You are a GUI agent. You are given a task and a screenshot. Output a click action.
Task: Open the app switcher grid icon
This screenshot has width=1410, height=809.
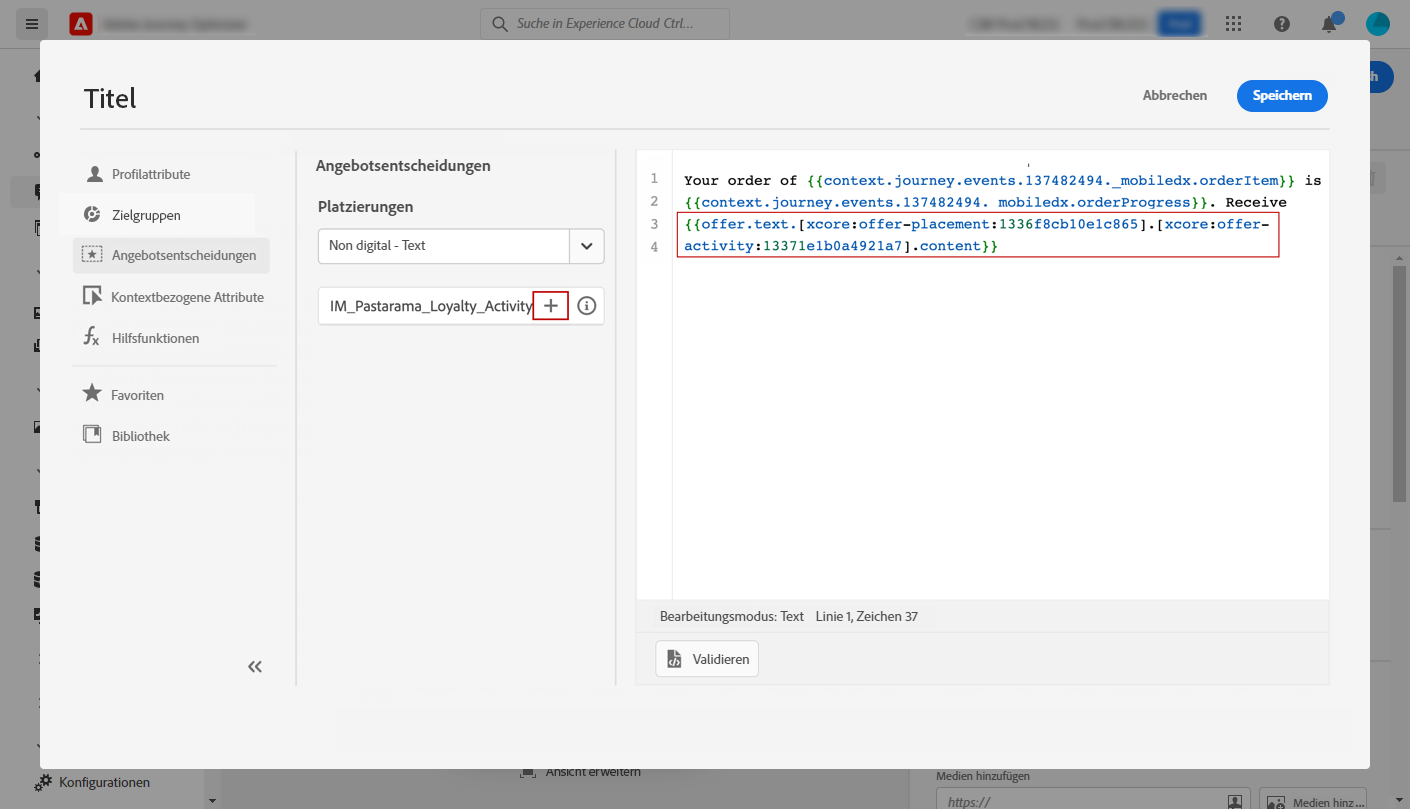pos(1233,24)
